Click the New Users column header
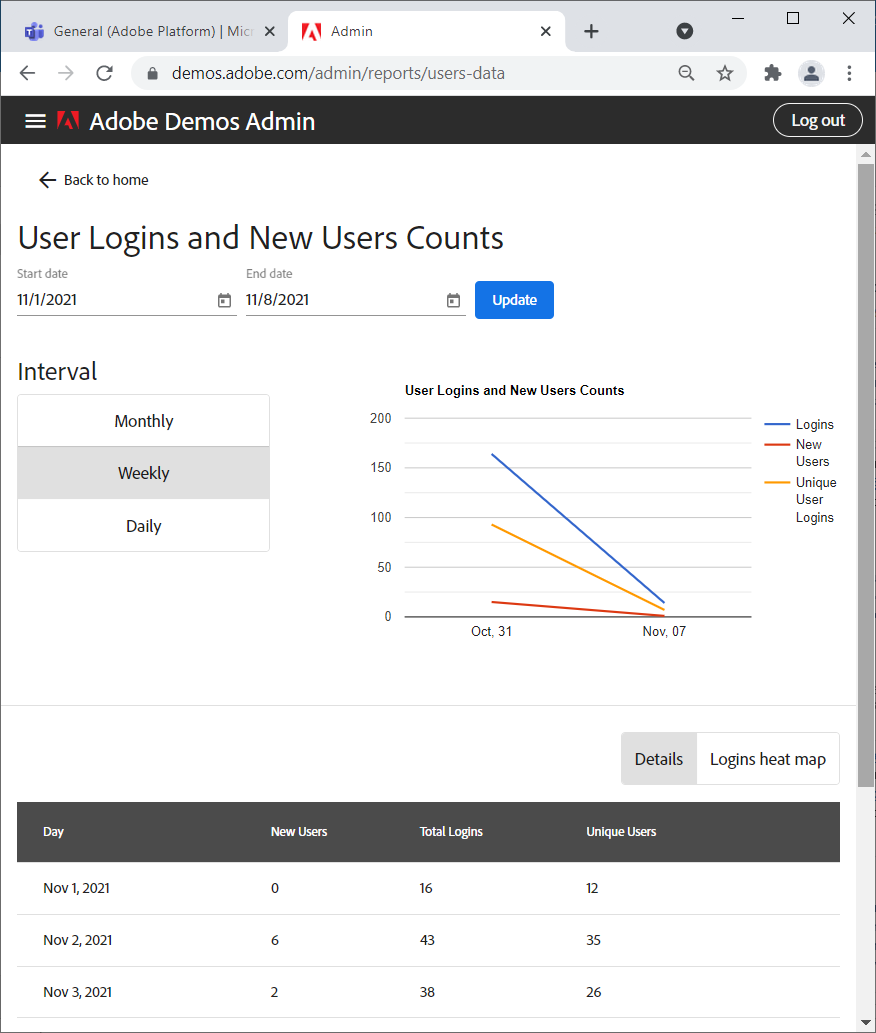 click(x=299, y=831)
